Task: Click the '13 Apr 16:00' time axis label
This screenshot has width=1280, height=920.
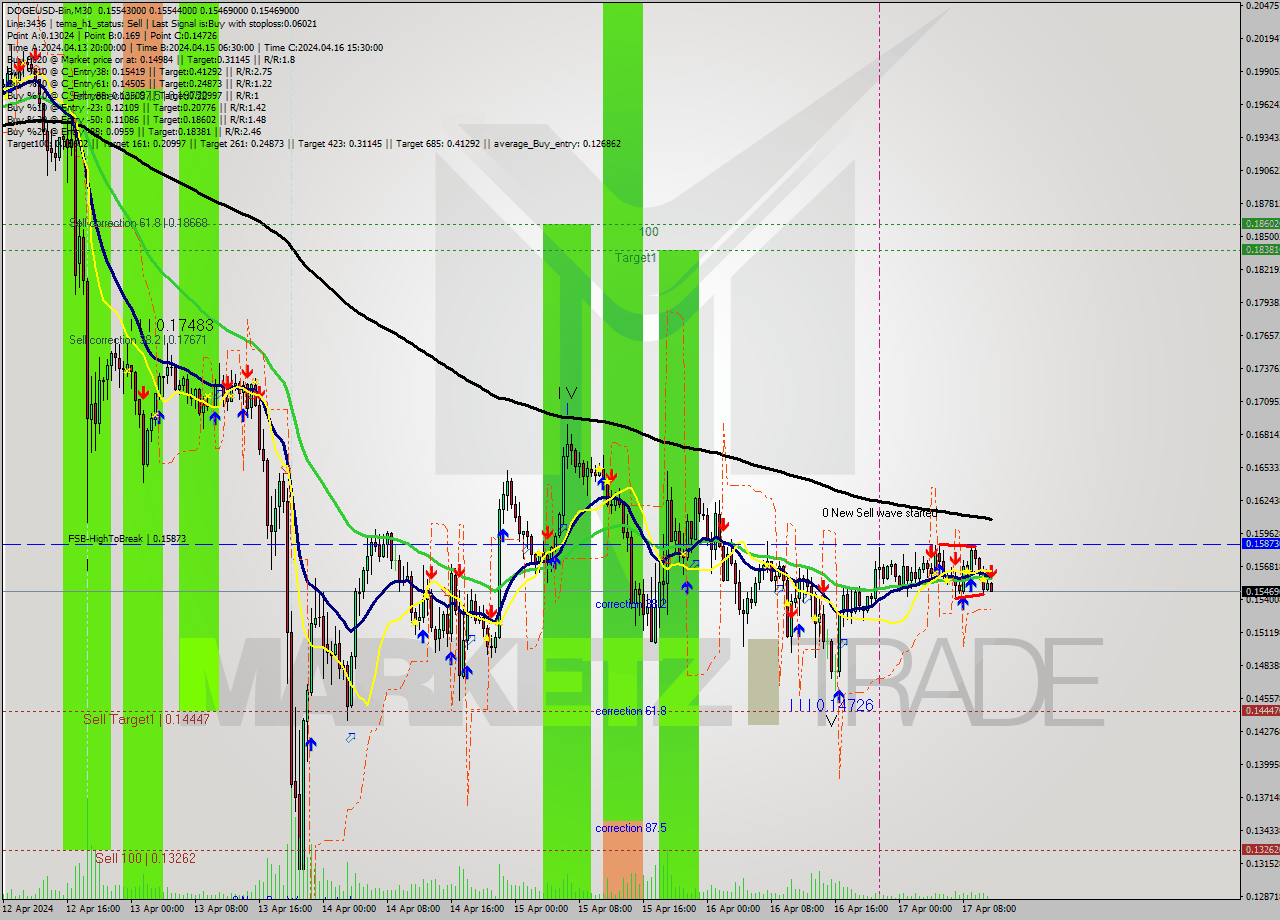Action: 285,909
